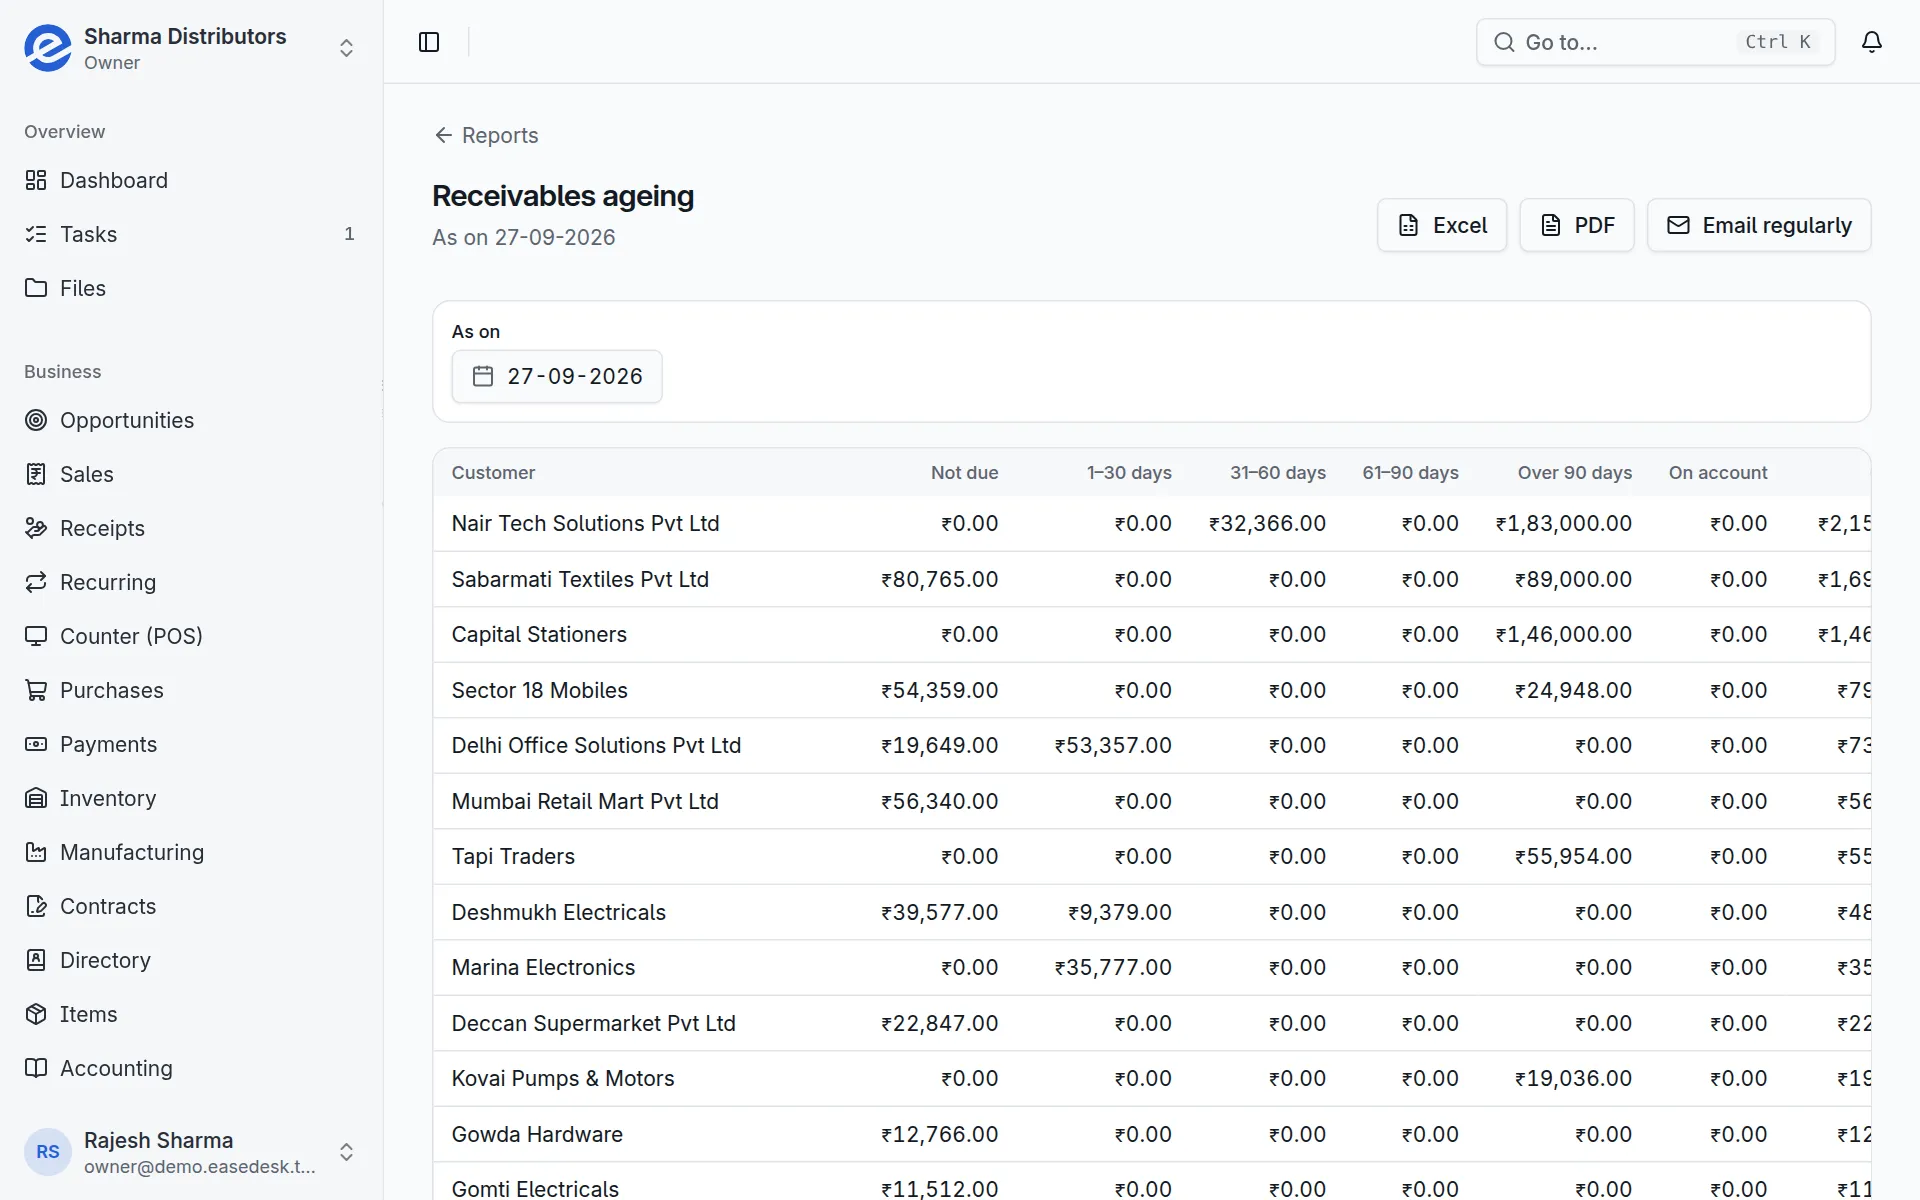1920x1200 pixels.
Task: Export report as PDF
Action: pyautogui.click(x=1577, y=225)
